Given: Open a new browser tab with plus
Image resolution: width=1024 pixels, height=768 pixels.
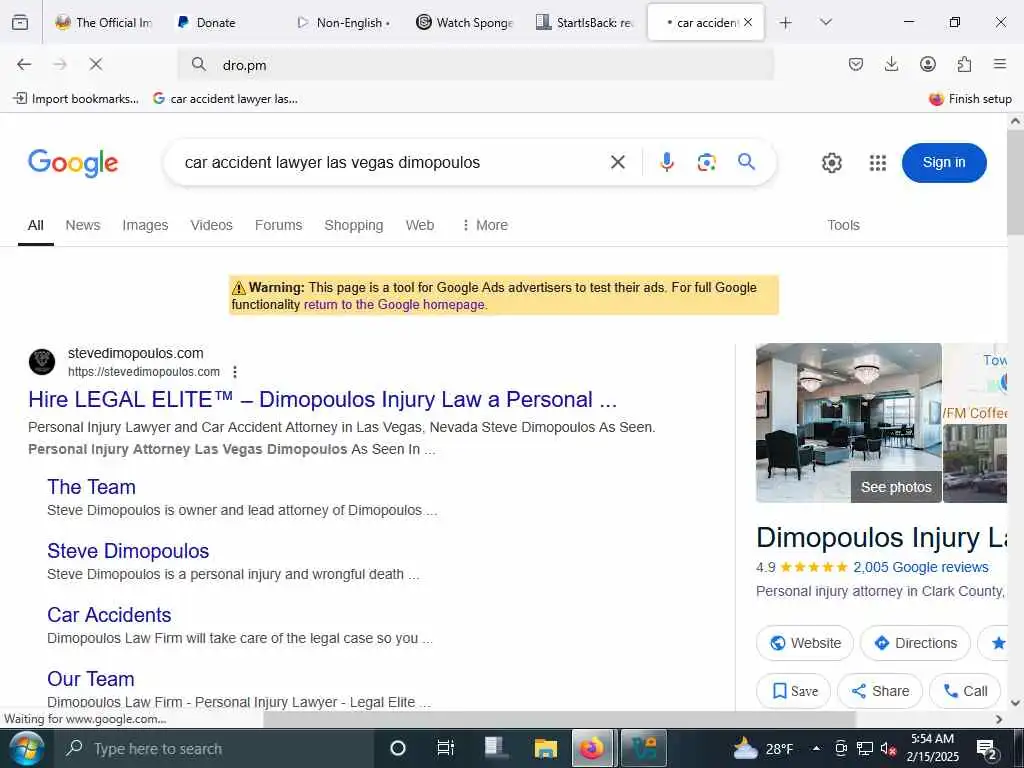Looking at the screenshot, I should pyautogui.click(x=786, y=23).
